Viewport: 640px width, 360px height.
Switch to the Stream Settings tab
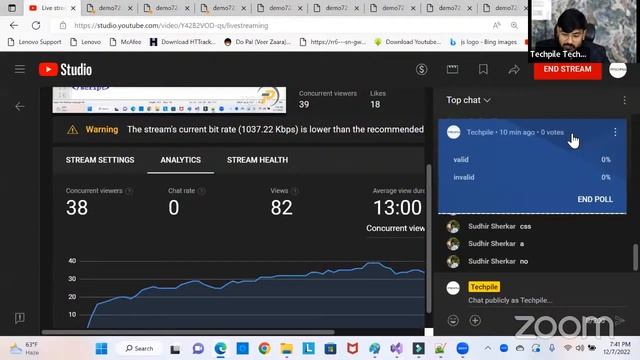[x=100, y=160]
